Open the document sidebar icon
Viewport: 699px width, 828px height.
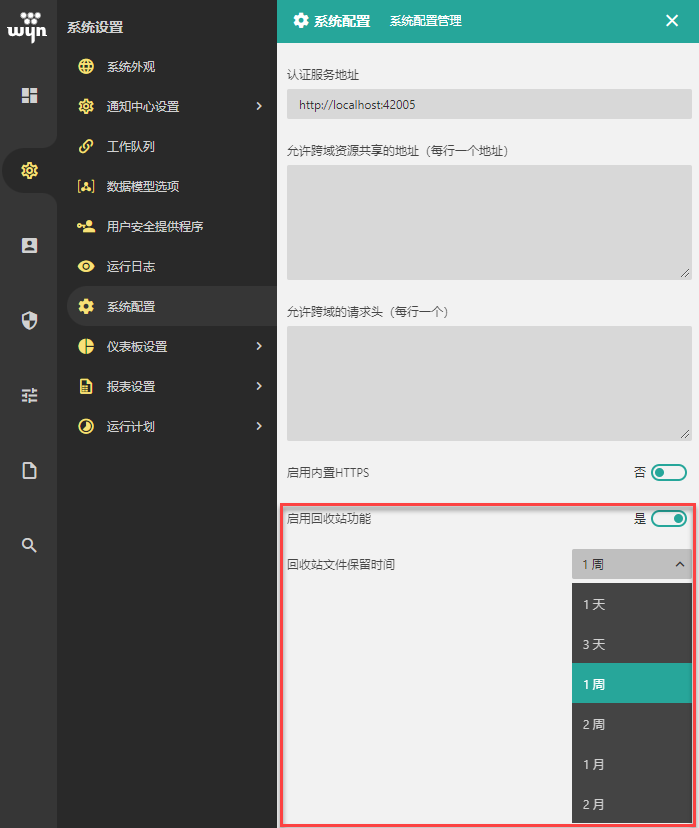pyautogui.click(x=30, y=471)
